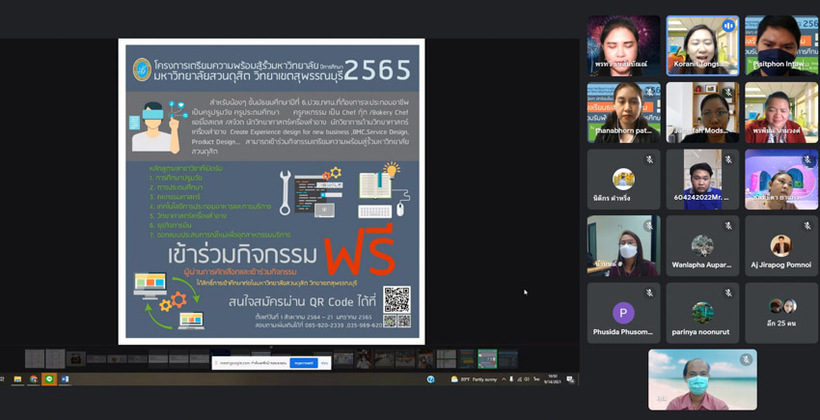Select Wanlapha Aupar participant tile
The image size is (820, 420).
[702, 246]
